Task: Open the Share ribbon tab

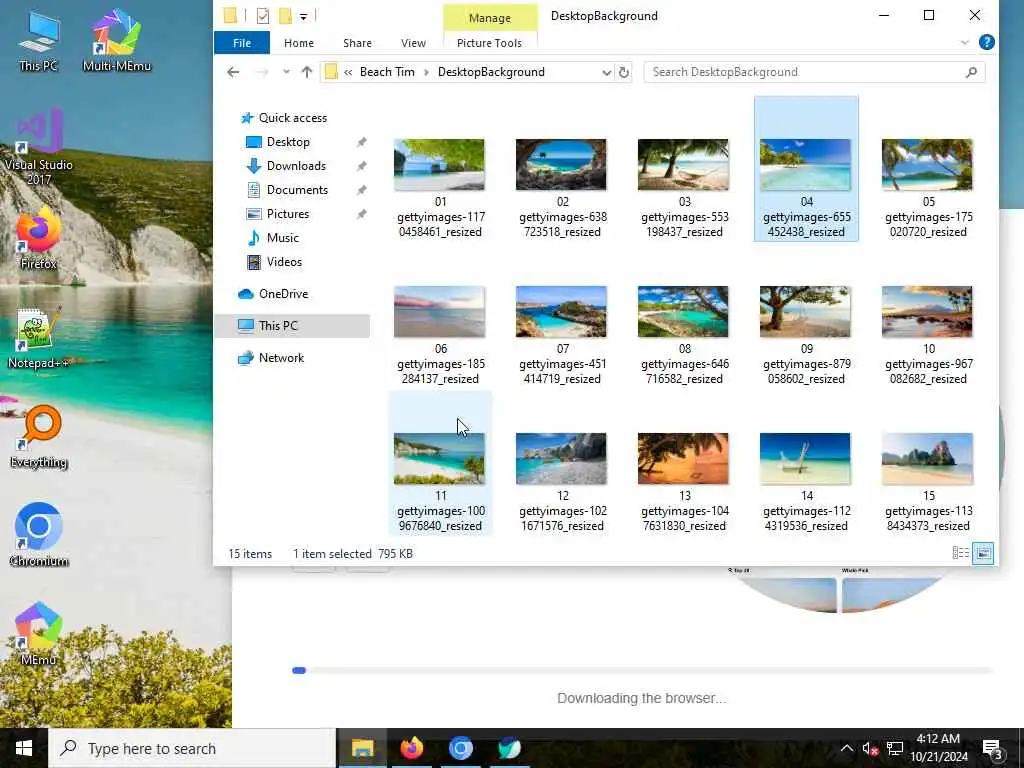Action: point(357,42)
